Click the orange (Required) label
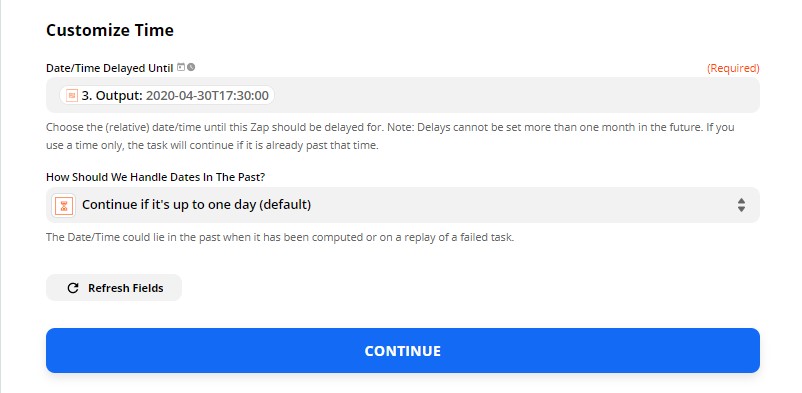The width and height of the screenshot is (802, 393). 733,68
